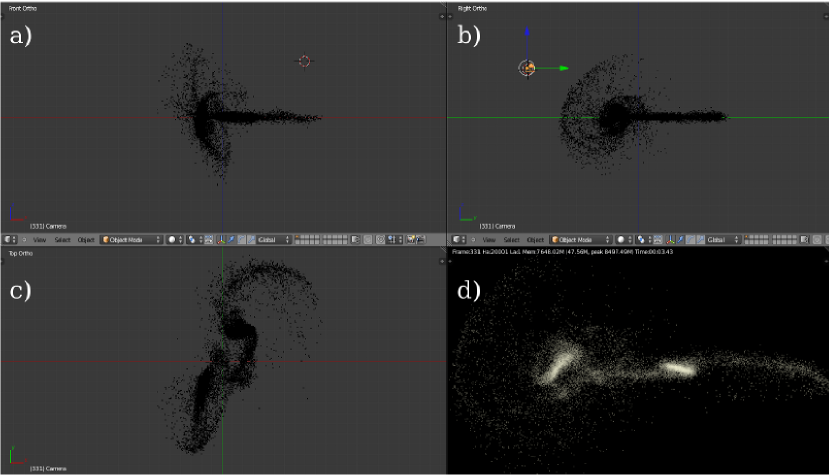Toggle 3D manipulator widget in Front view
830x475 pixels.
click(x=222, y=240)
